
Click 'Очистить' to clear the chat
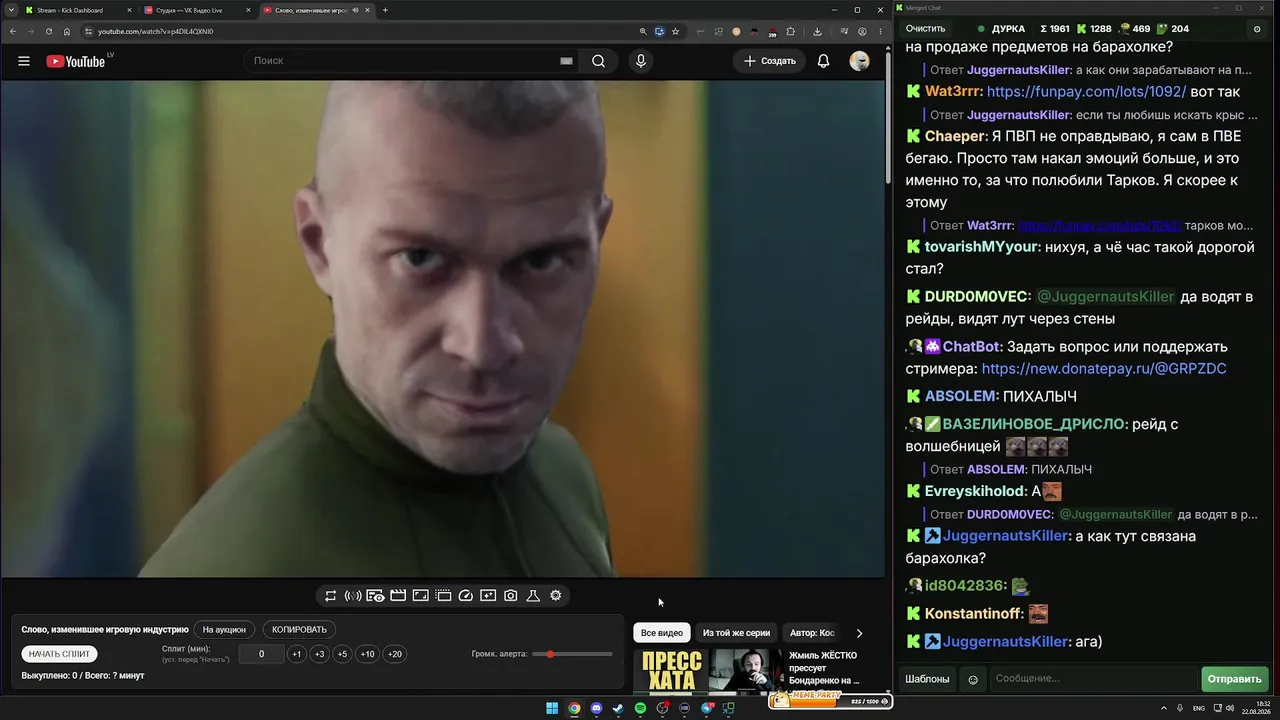(925, 29)
